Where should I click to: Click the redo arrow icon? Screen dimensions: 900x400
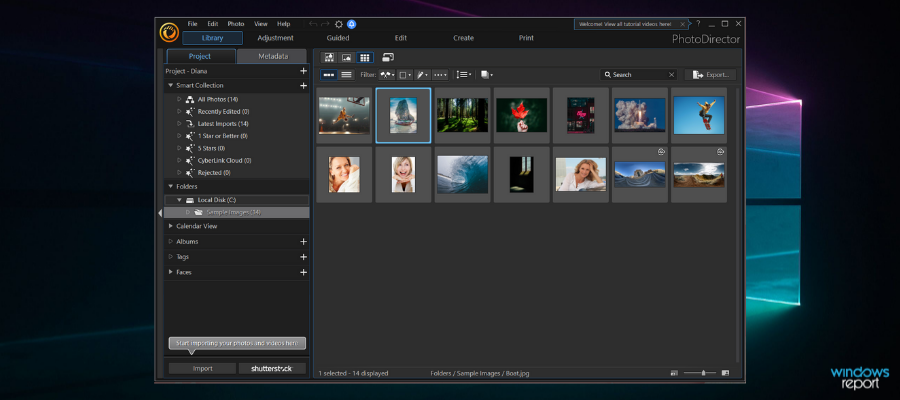click(325, 24)
